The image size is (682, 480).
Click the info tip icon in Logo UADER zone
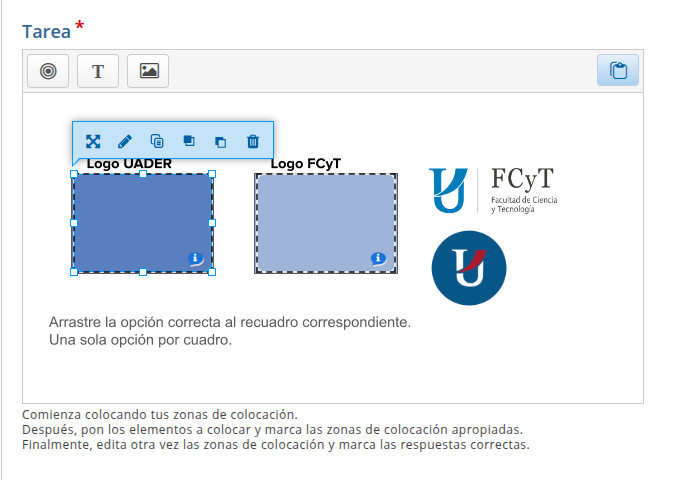coord(195,259)
